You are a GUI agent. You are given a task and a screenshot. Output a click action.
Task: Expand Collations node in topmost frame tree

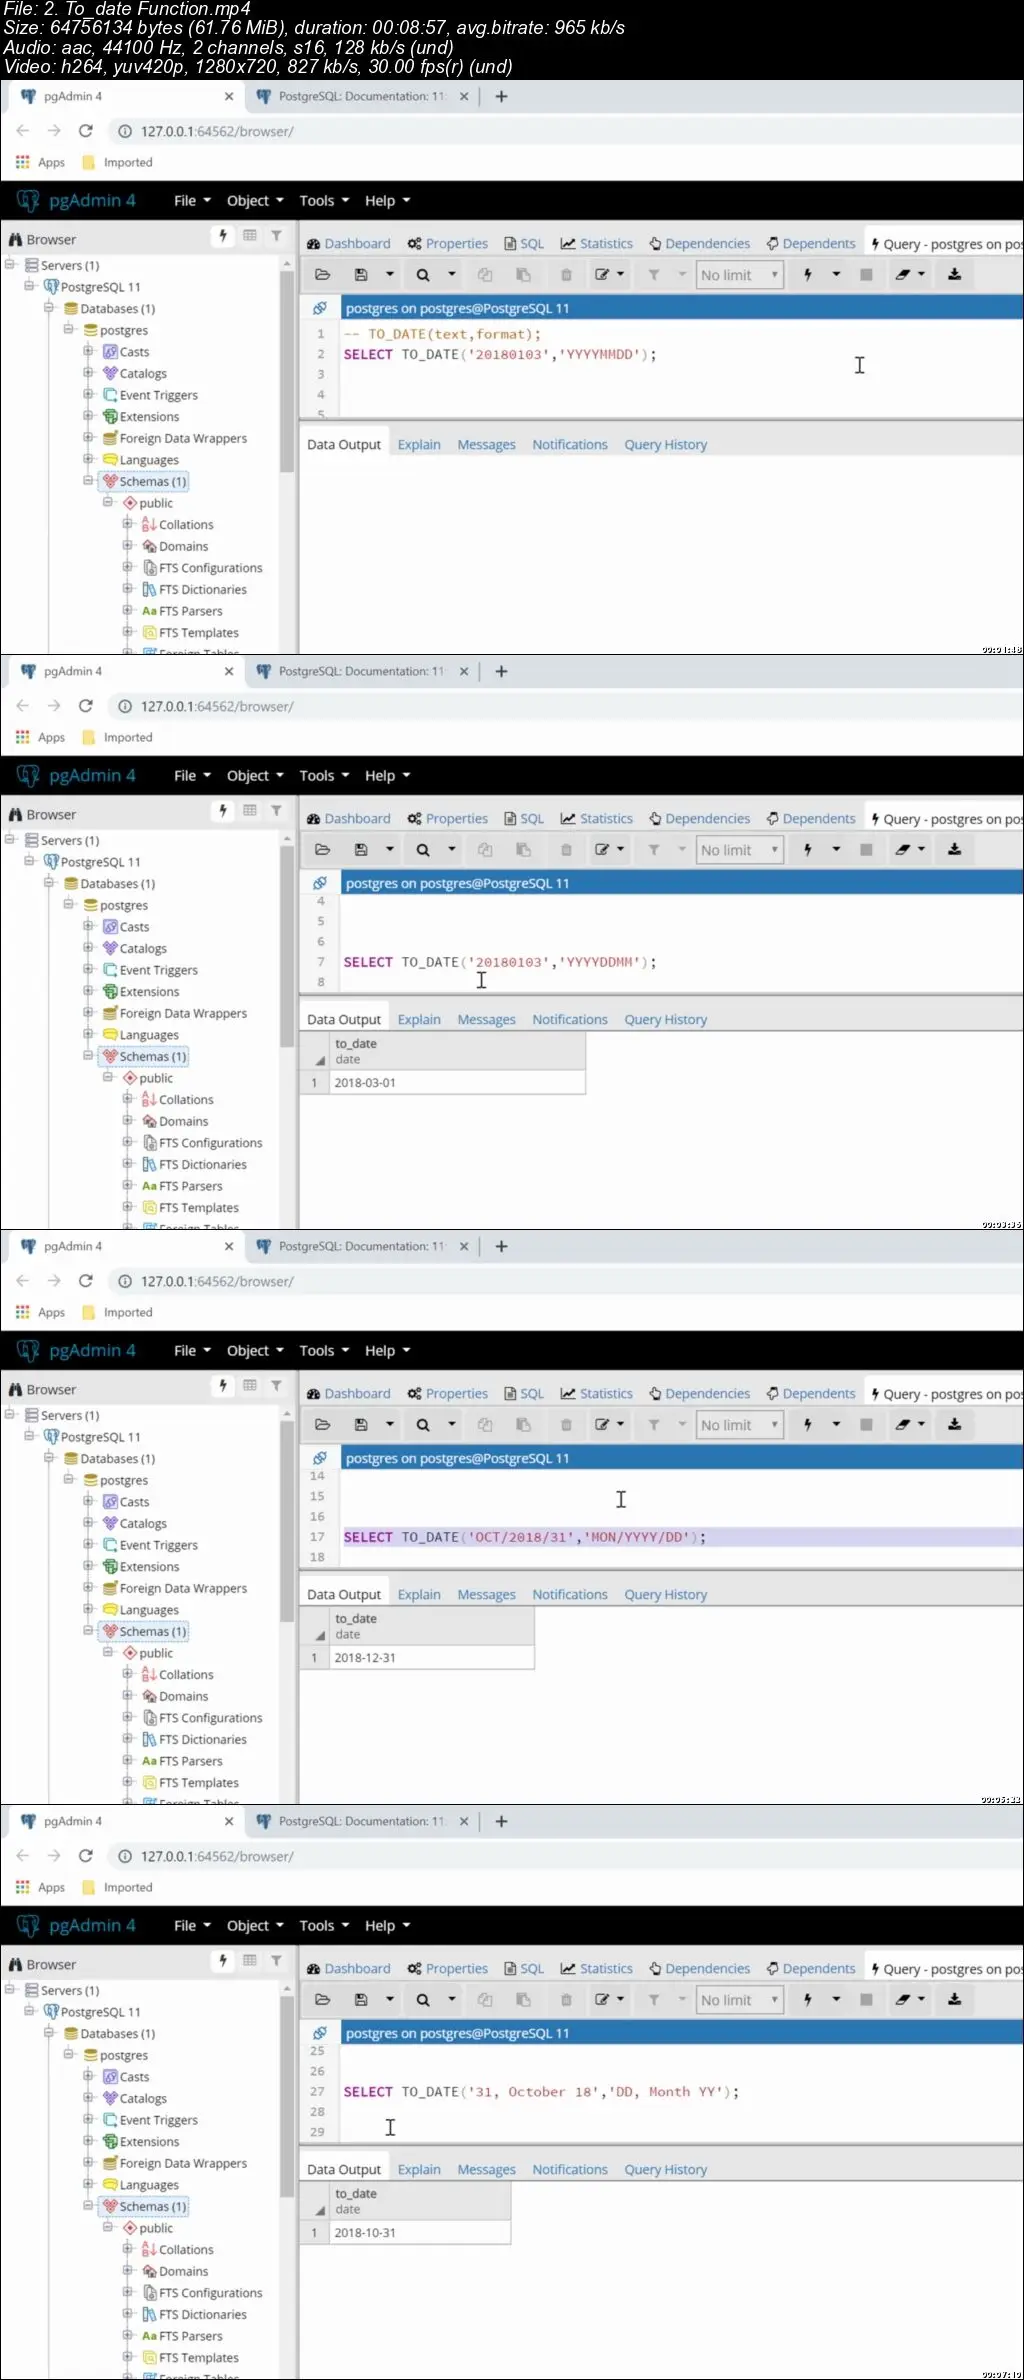click(127, 524)
